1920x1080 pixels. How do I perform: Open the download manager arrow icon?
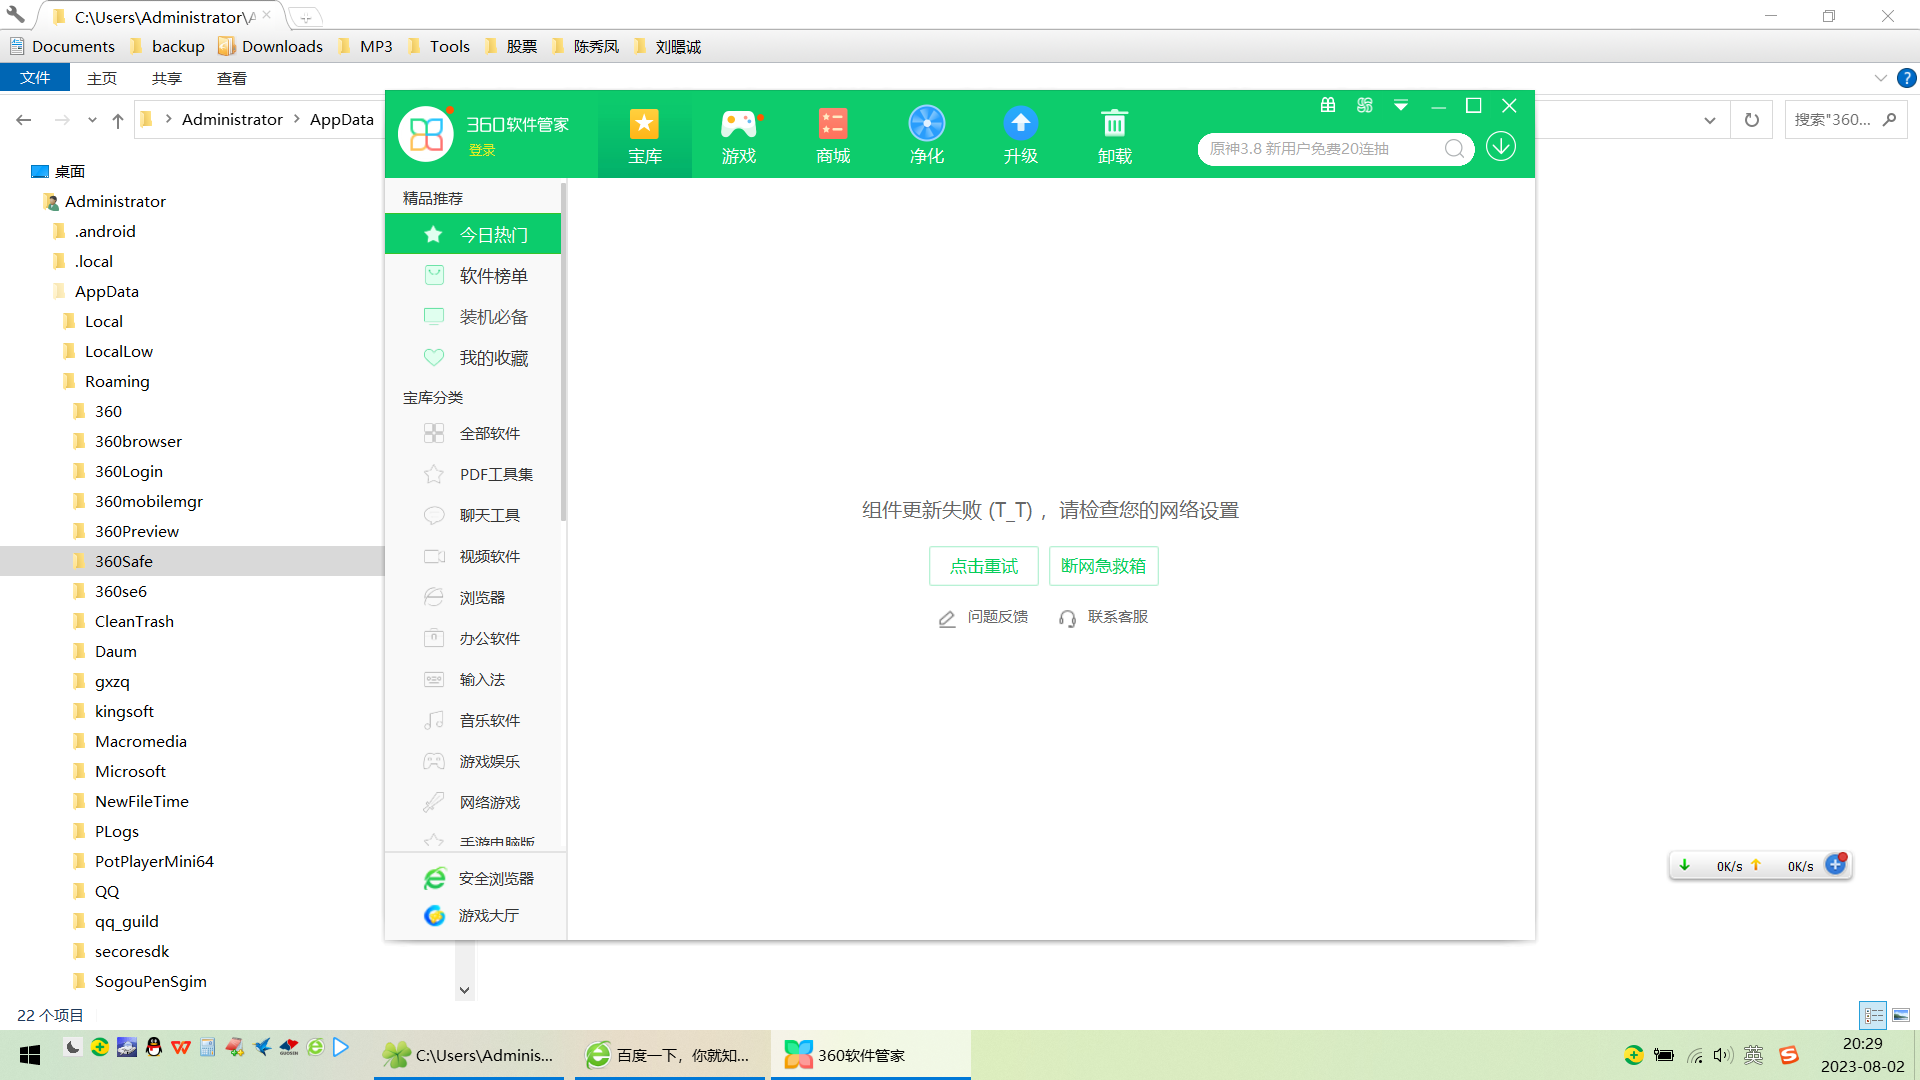pos(1500,147)
